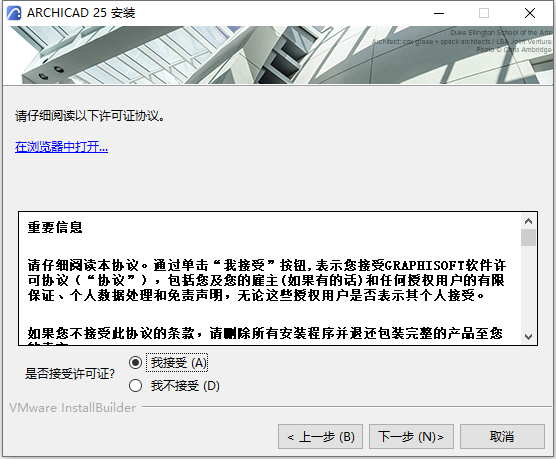556x459 pixels.
Task: Click the license text scrollbar thumb
Action: pos(528,238)
